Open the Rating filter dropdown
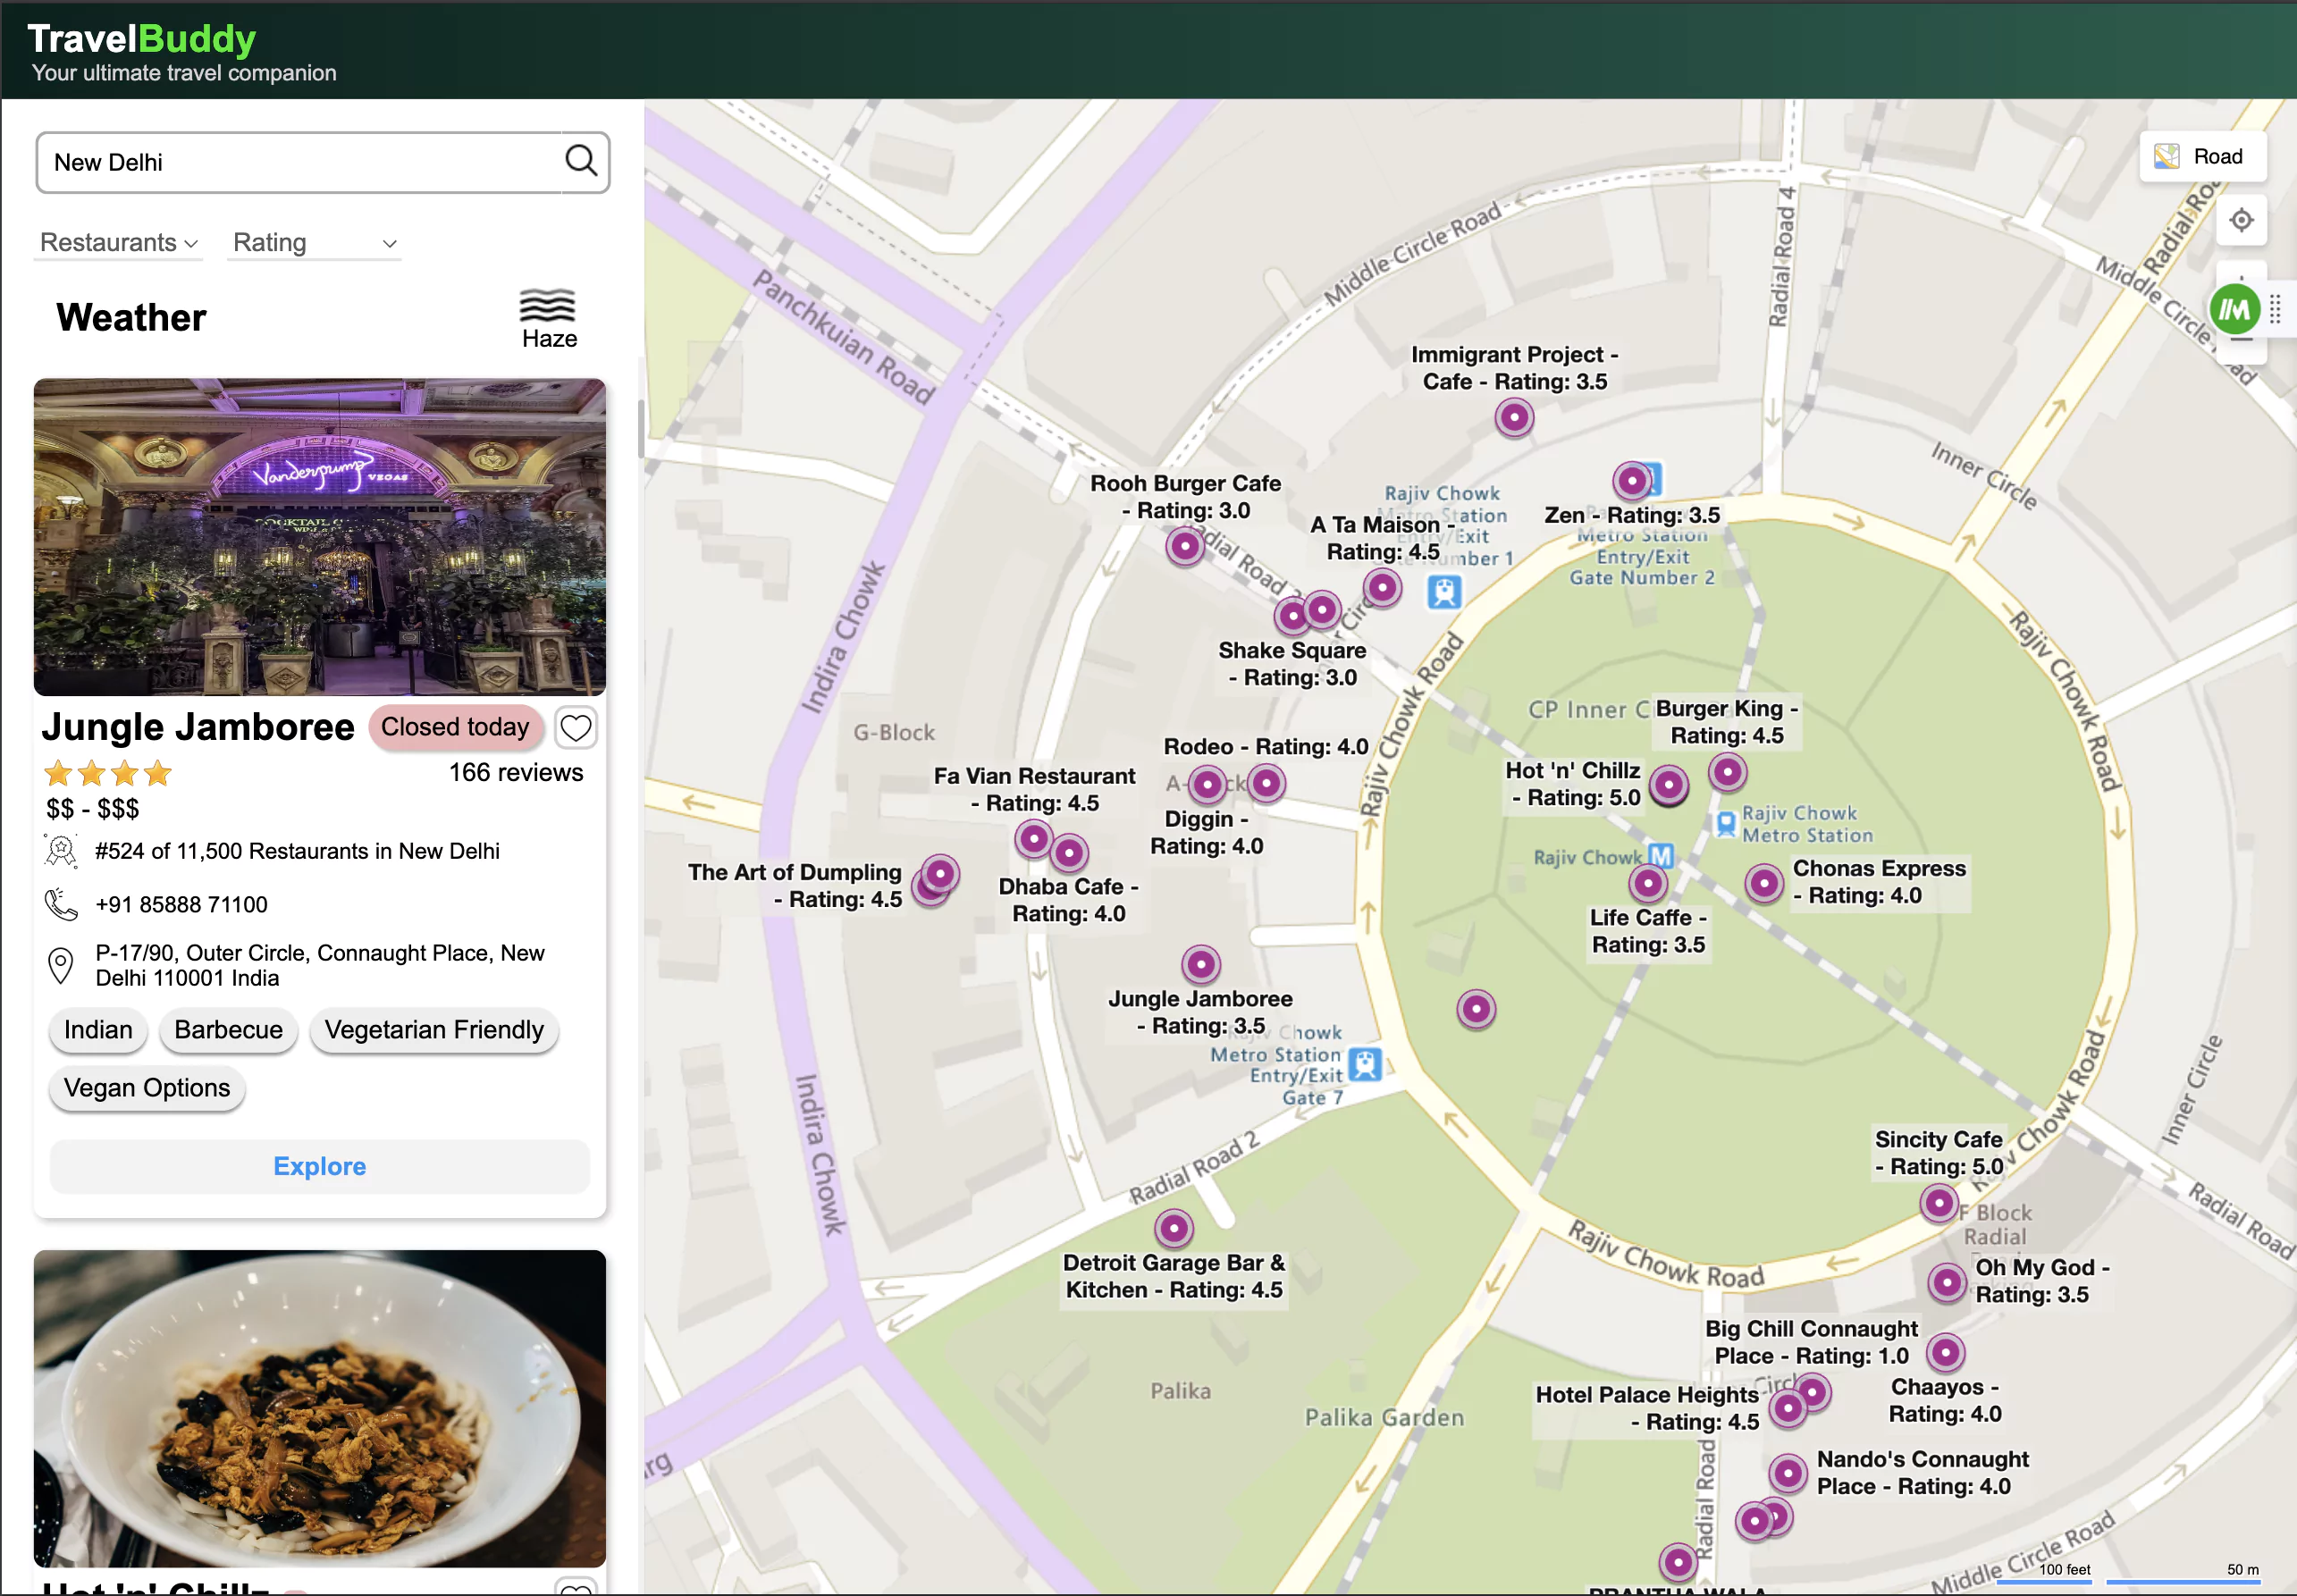The width and height of the screenshot is (2297, 1596). [314, 243]
